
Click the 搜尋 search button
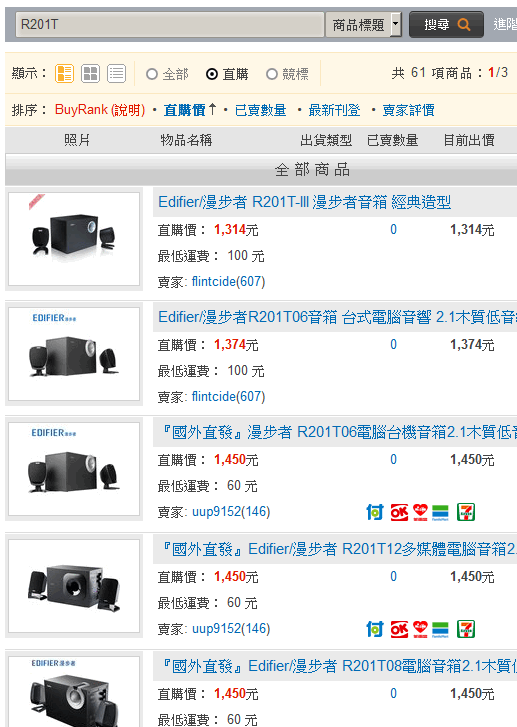point(446,24)
